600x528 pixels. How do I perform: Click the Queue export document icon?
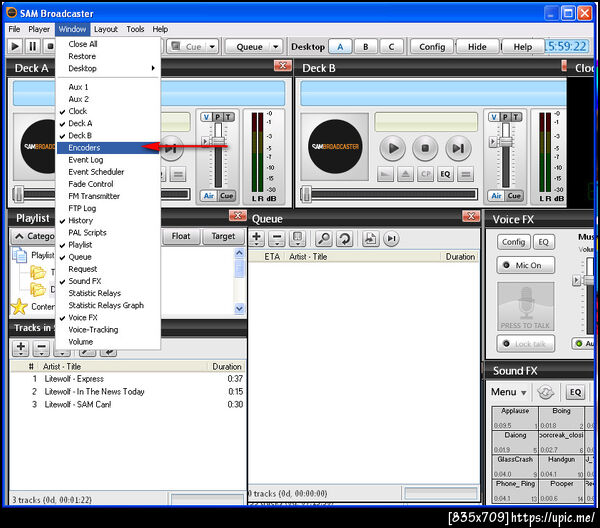370,238
